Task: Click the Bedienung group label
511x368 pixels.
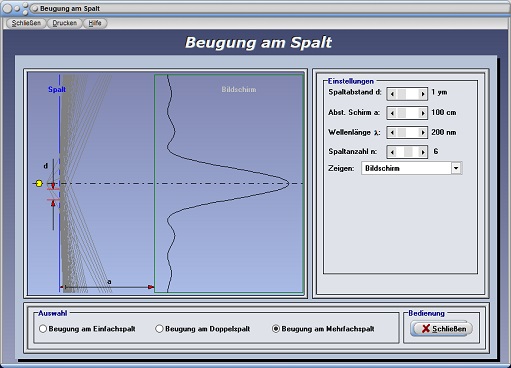Action: tap(426, 313)
